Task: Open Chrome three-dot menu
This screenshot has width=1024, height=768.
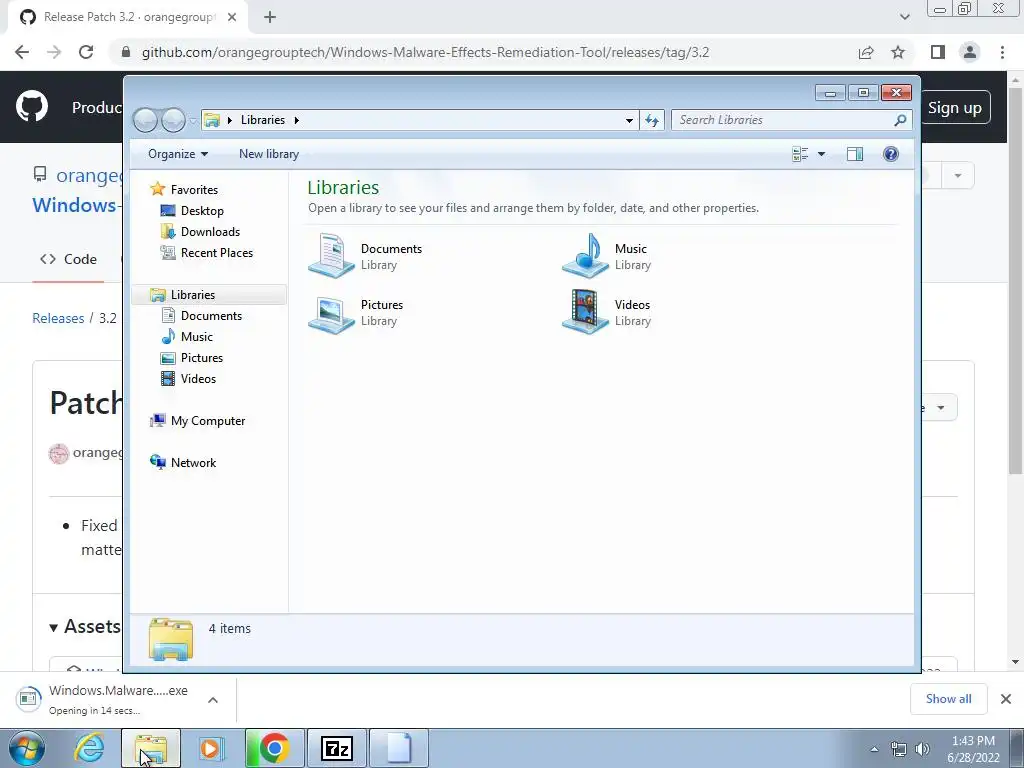Action: coord(1002,52)
